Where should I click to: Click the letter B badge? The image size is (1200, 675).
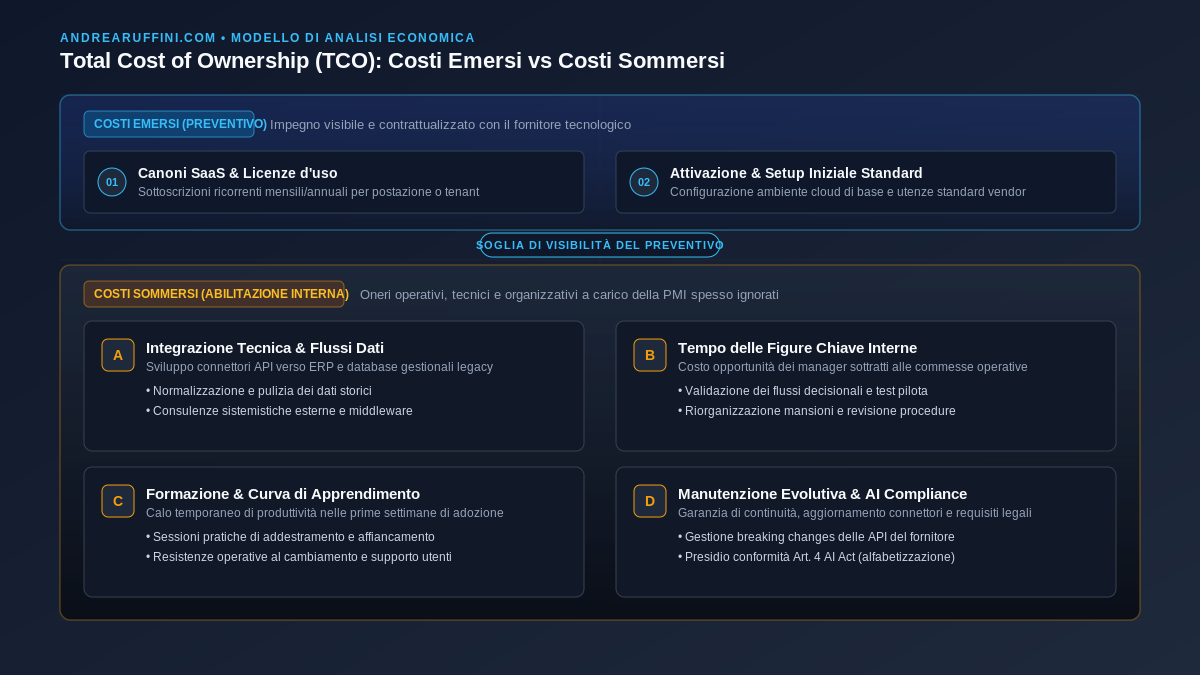coord(650,355)
